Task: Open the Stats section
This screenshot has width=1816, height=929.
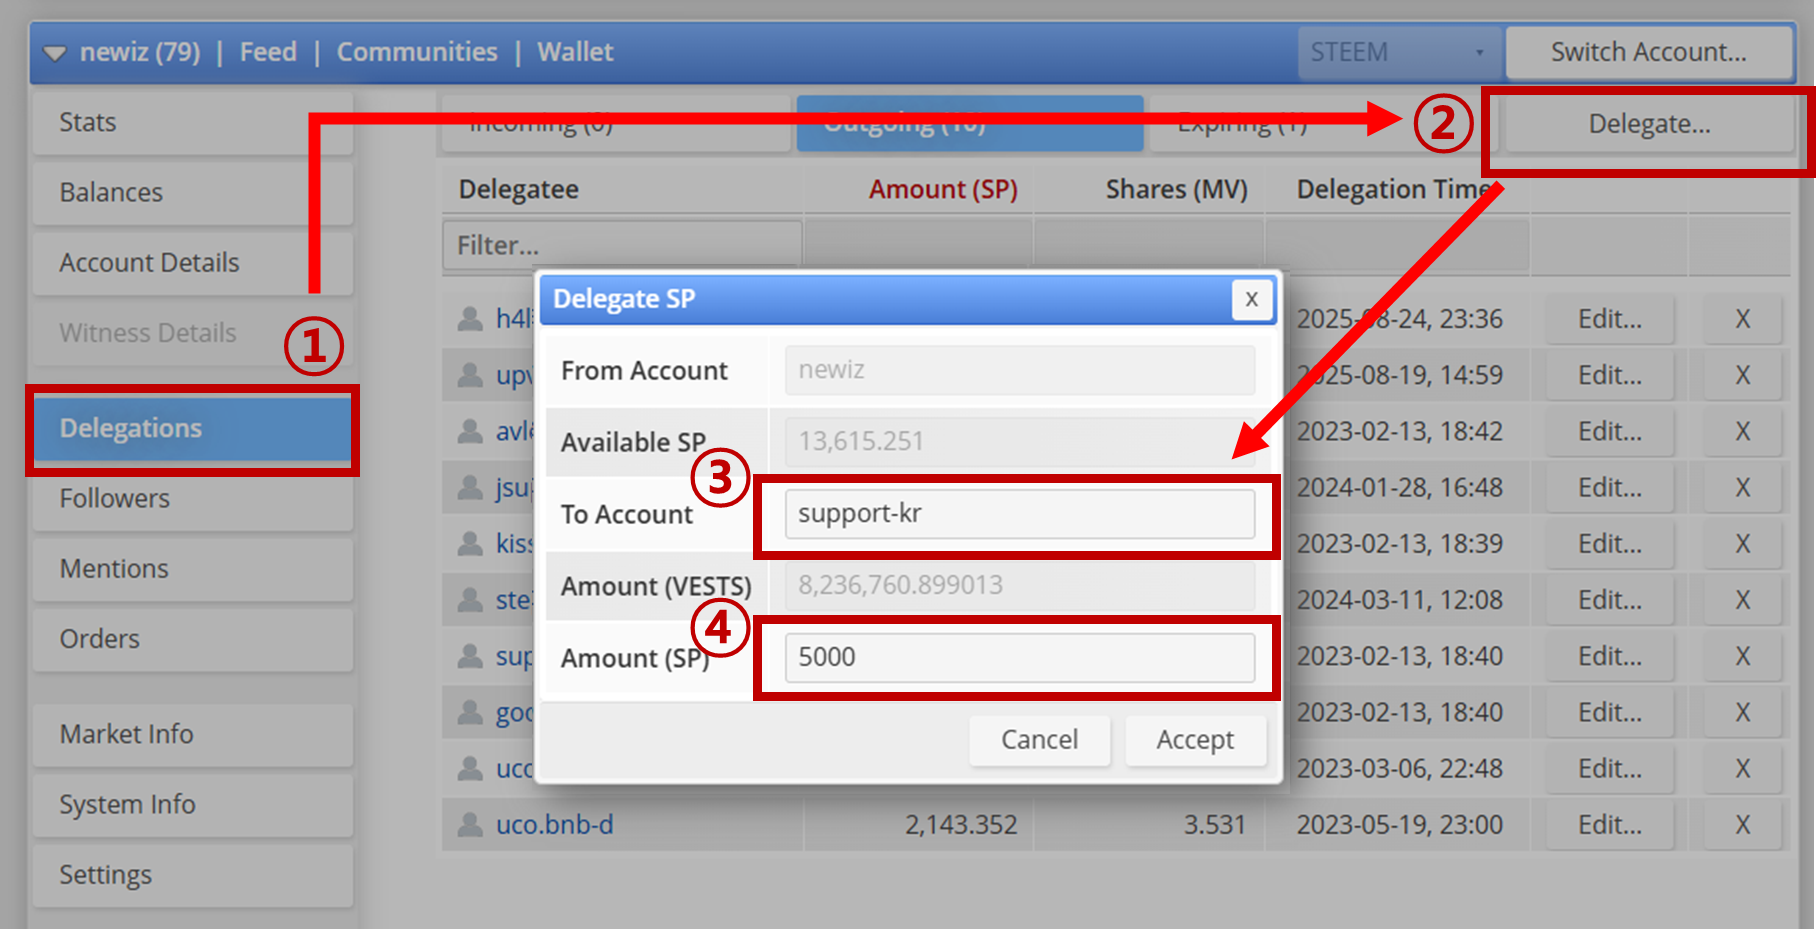Action: pyautogui.click(x=193, y=122)
